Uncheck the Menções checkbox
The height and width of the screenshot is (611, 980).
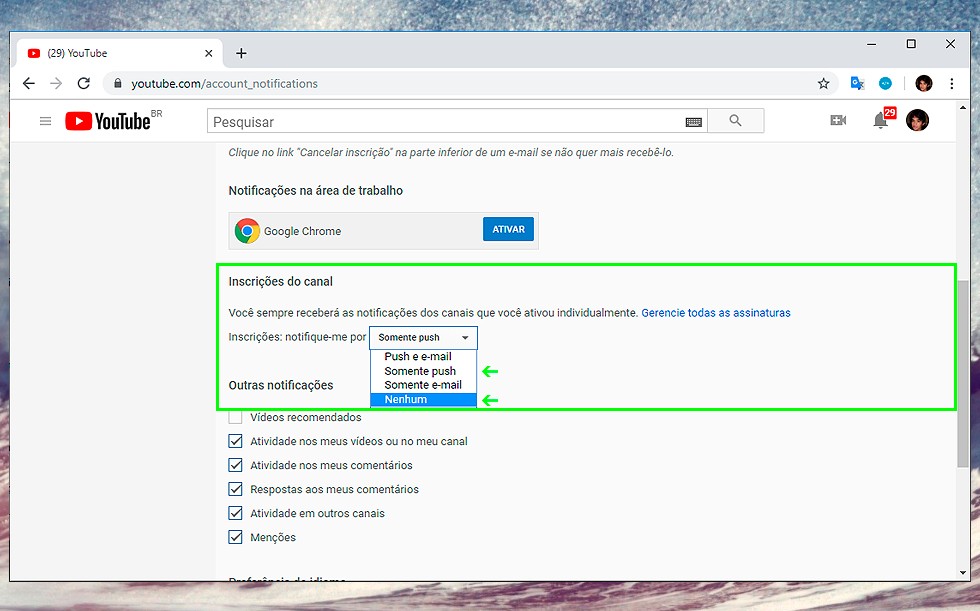(x=235, y=537)
